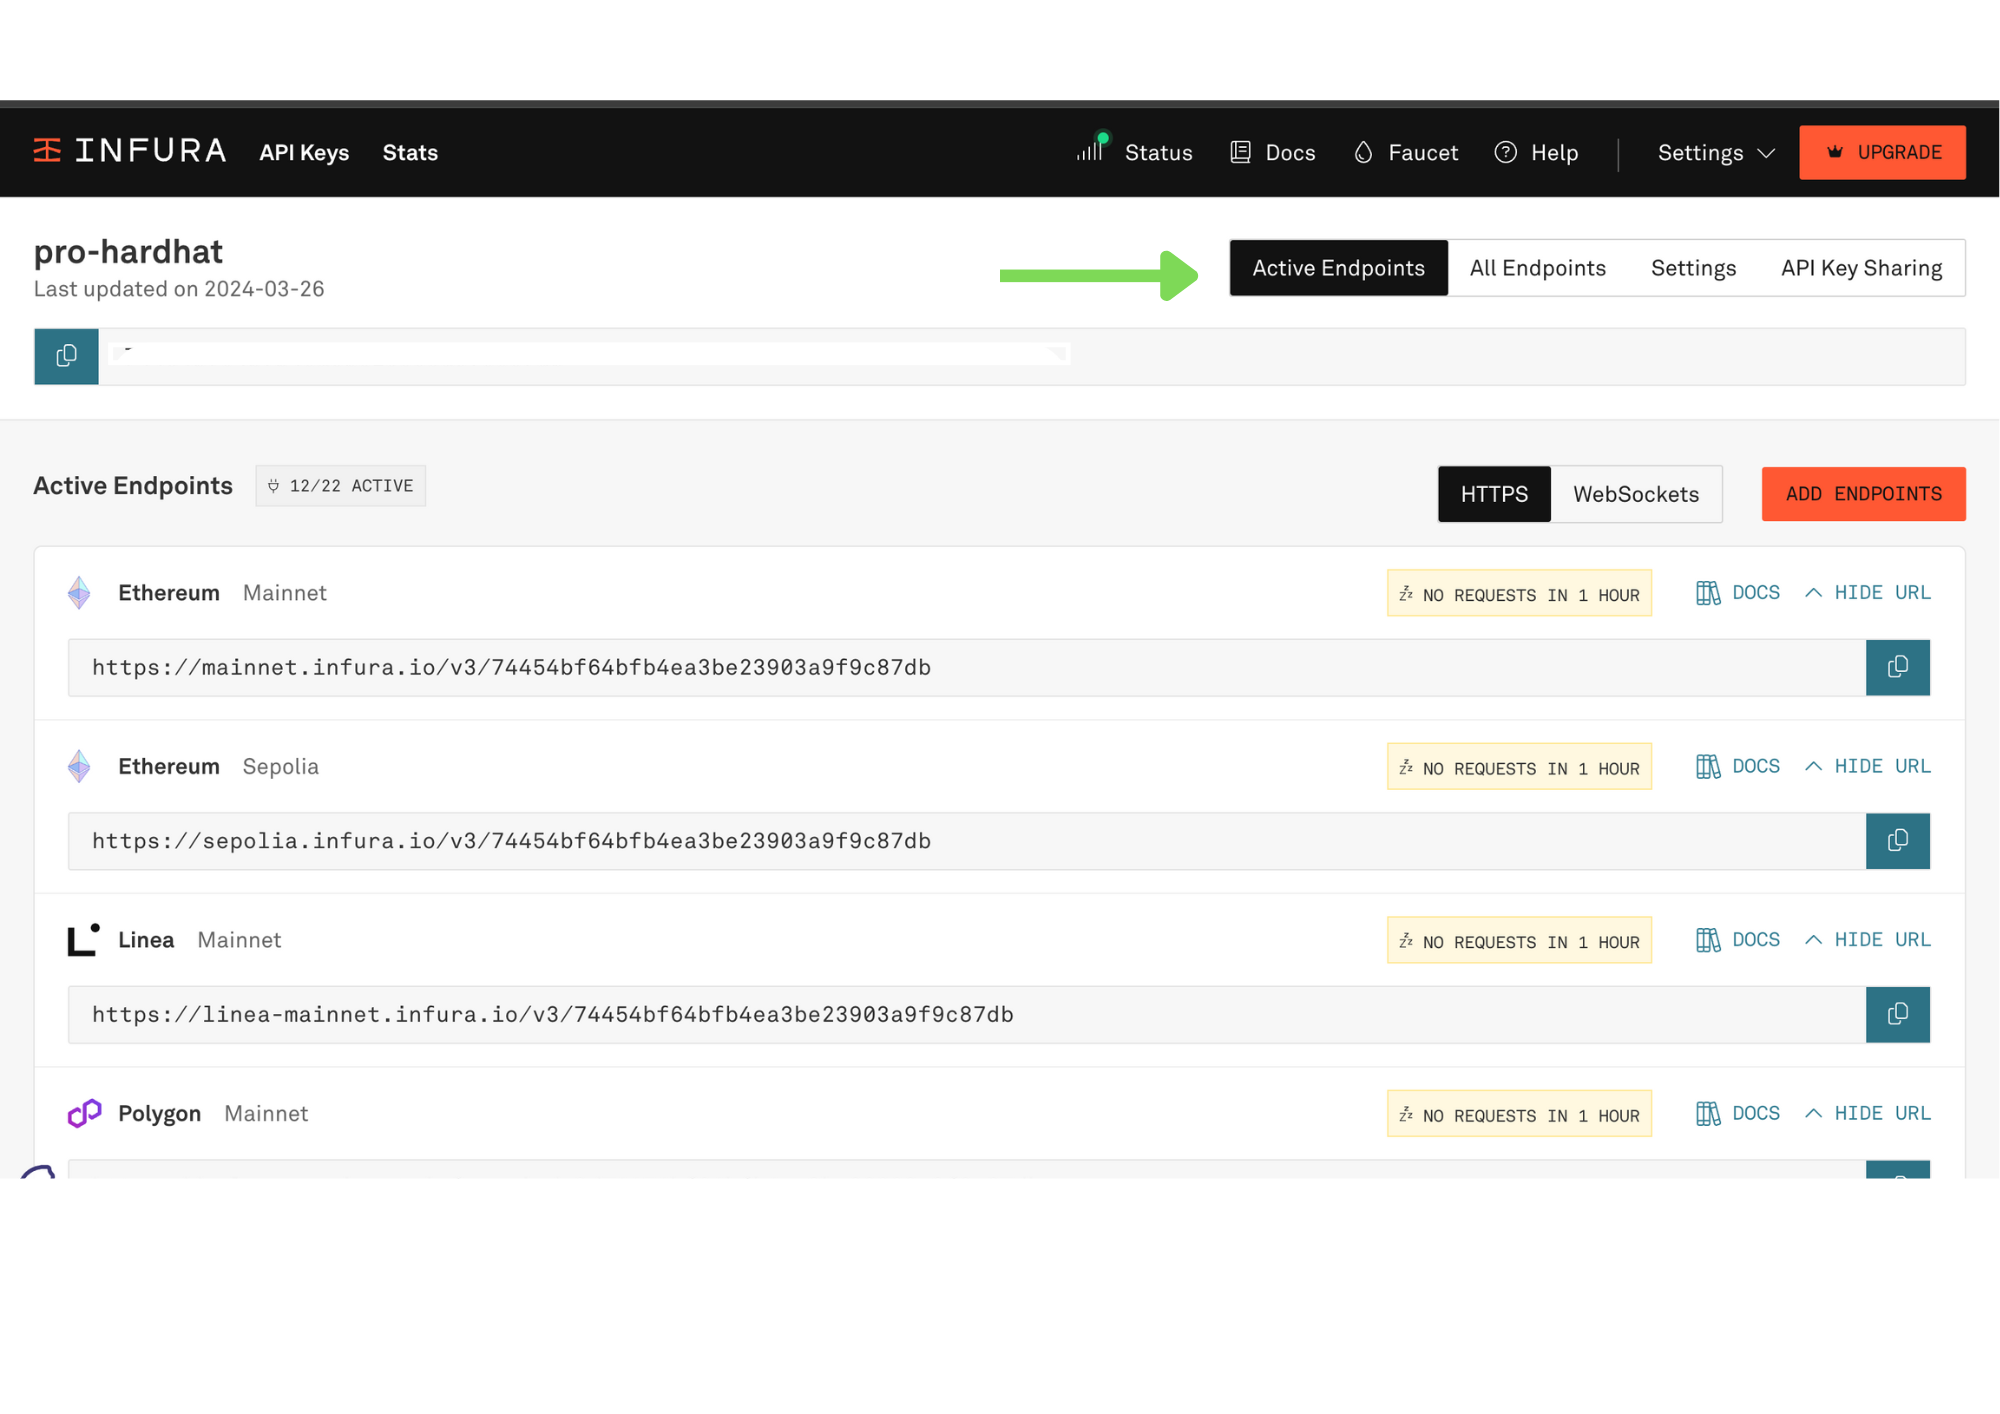Viewport: 2000px width, 1414px height.
Task: Open the API Key Sharing tab
Action: pyautogui.click(x=1861, y=267)
